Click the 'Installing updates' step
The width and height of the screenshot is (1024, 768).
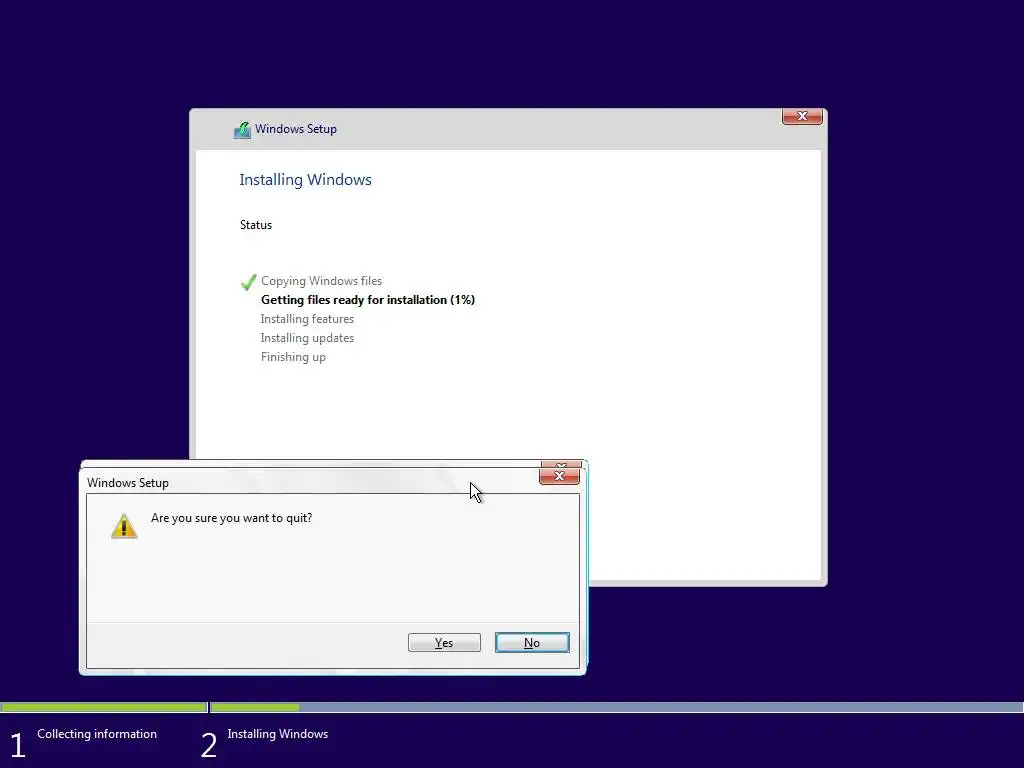307,338
